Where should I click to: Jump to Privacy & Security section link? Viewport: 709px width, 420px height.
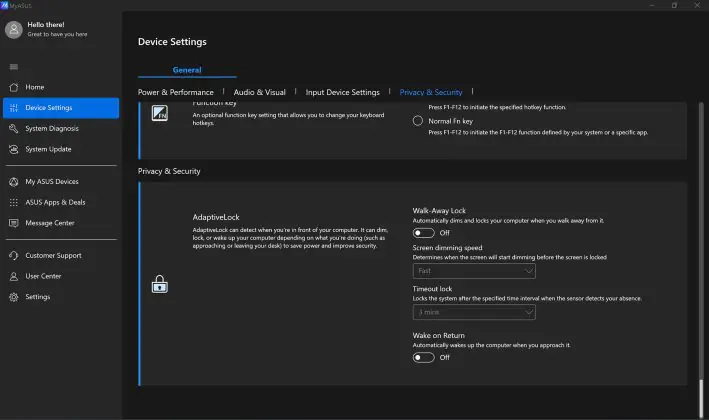click(x=431, y=92)
